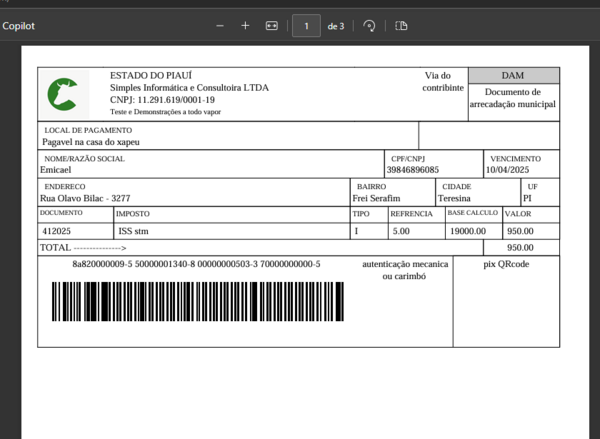Click the page number input field
The image size is (600, 439).
coord(306,26)
